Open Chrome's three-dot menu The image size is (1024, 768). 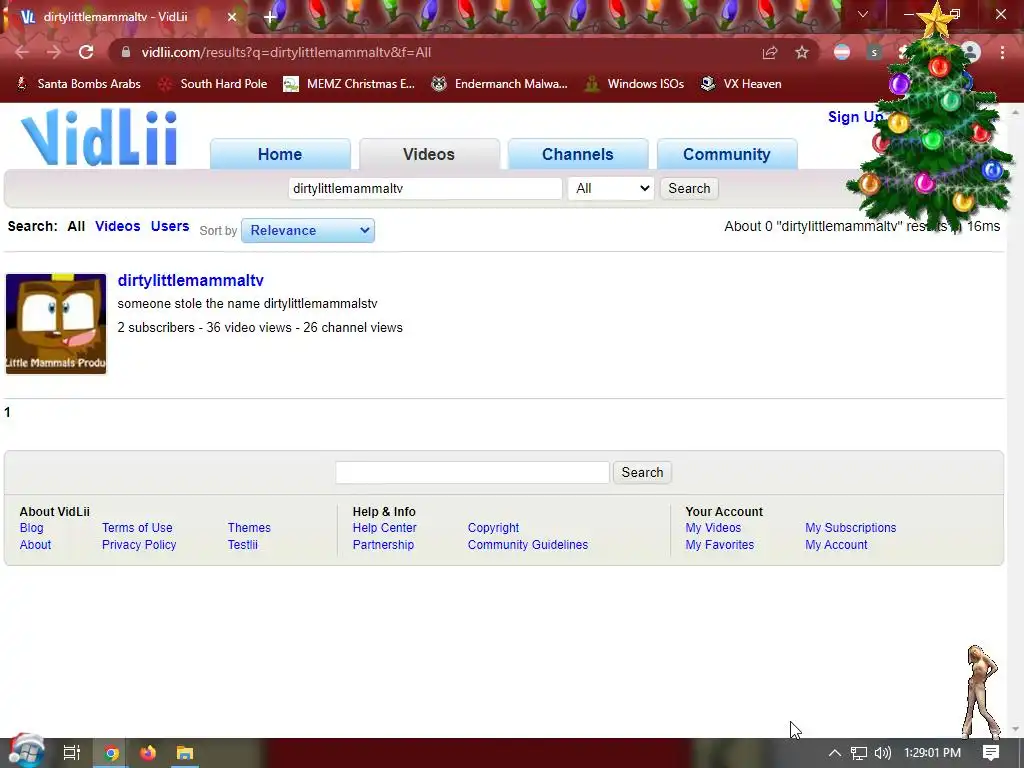tap(1002, 52)
